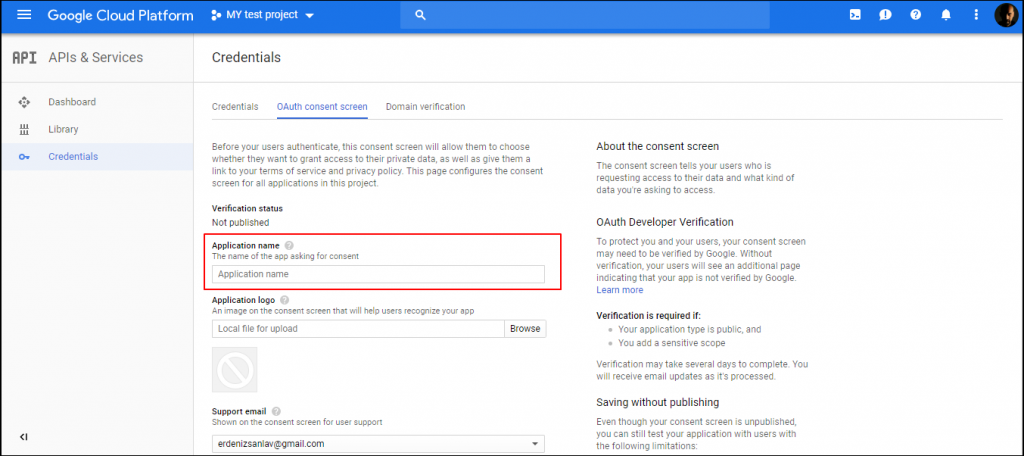This screenshot has height=456, width=1024.
Task: Click the Dashboard sidebar icon
Action: coord(25,102)
